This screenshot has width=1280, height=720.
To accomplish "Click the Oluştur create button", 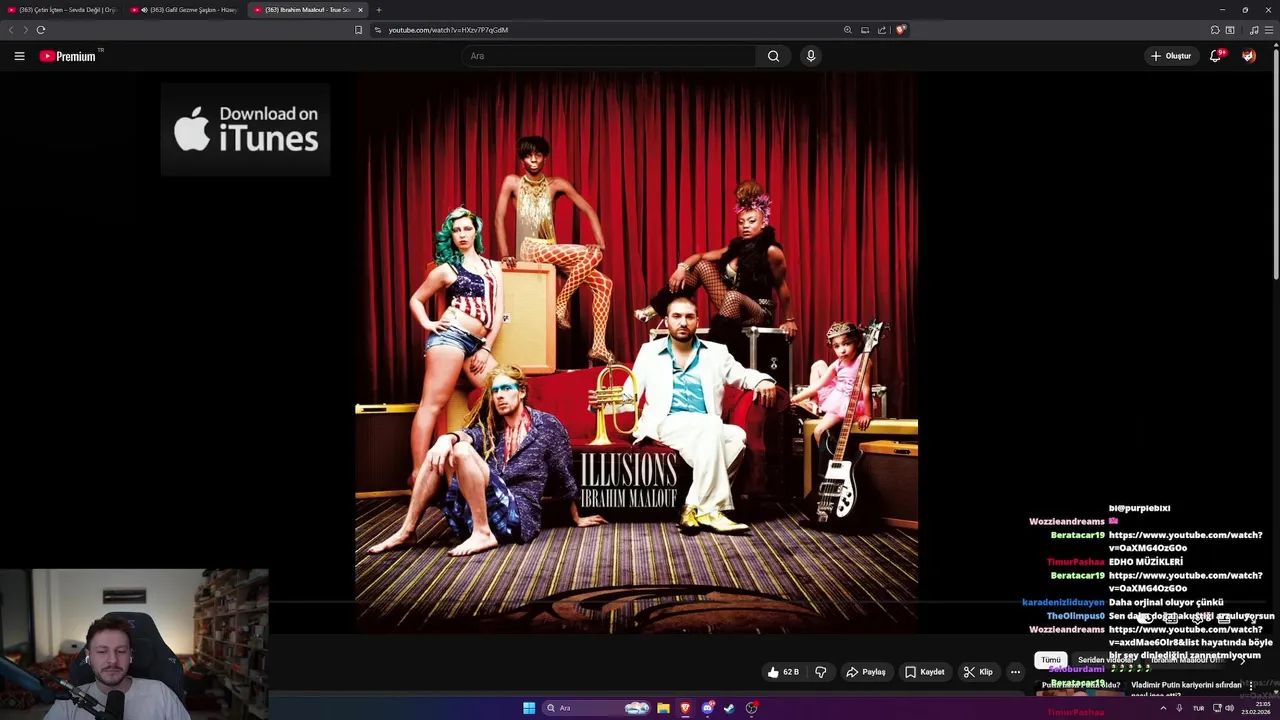I will (1171, 56).
